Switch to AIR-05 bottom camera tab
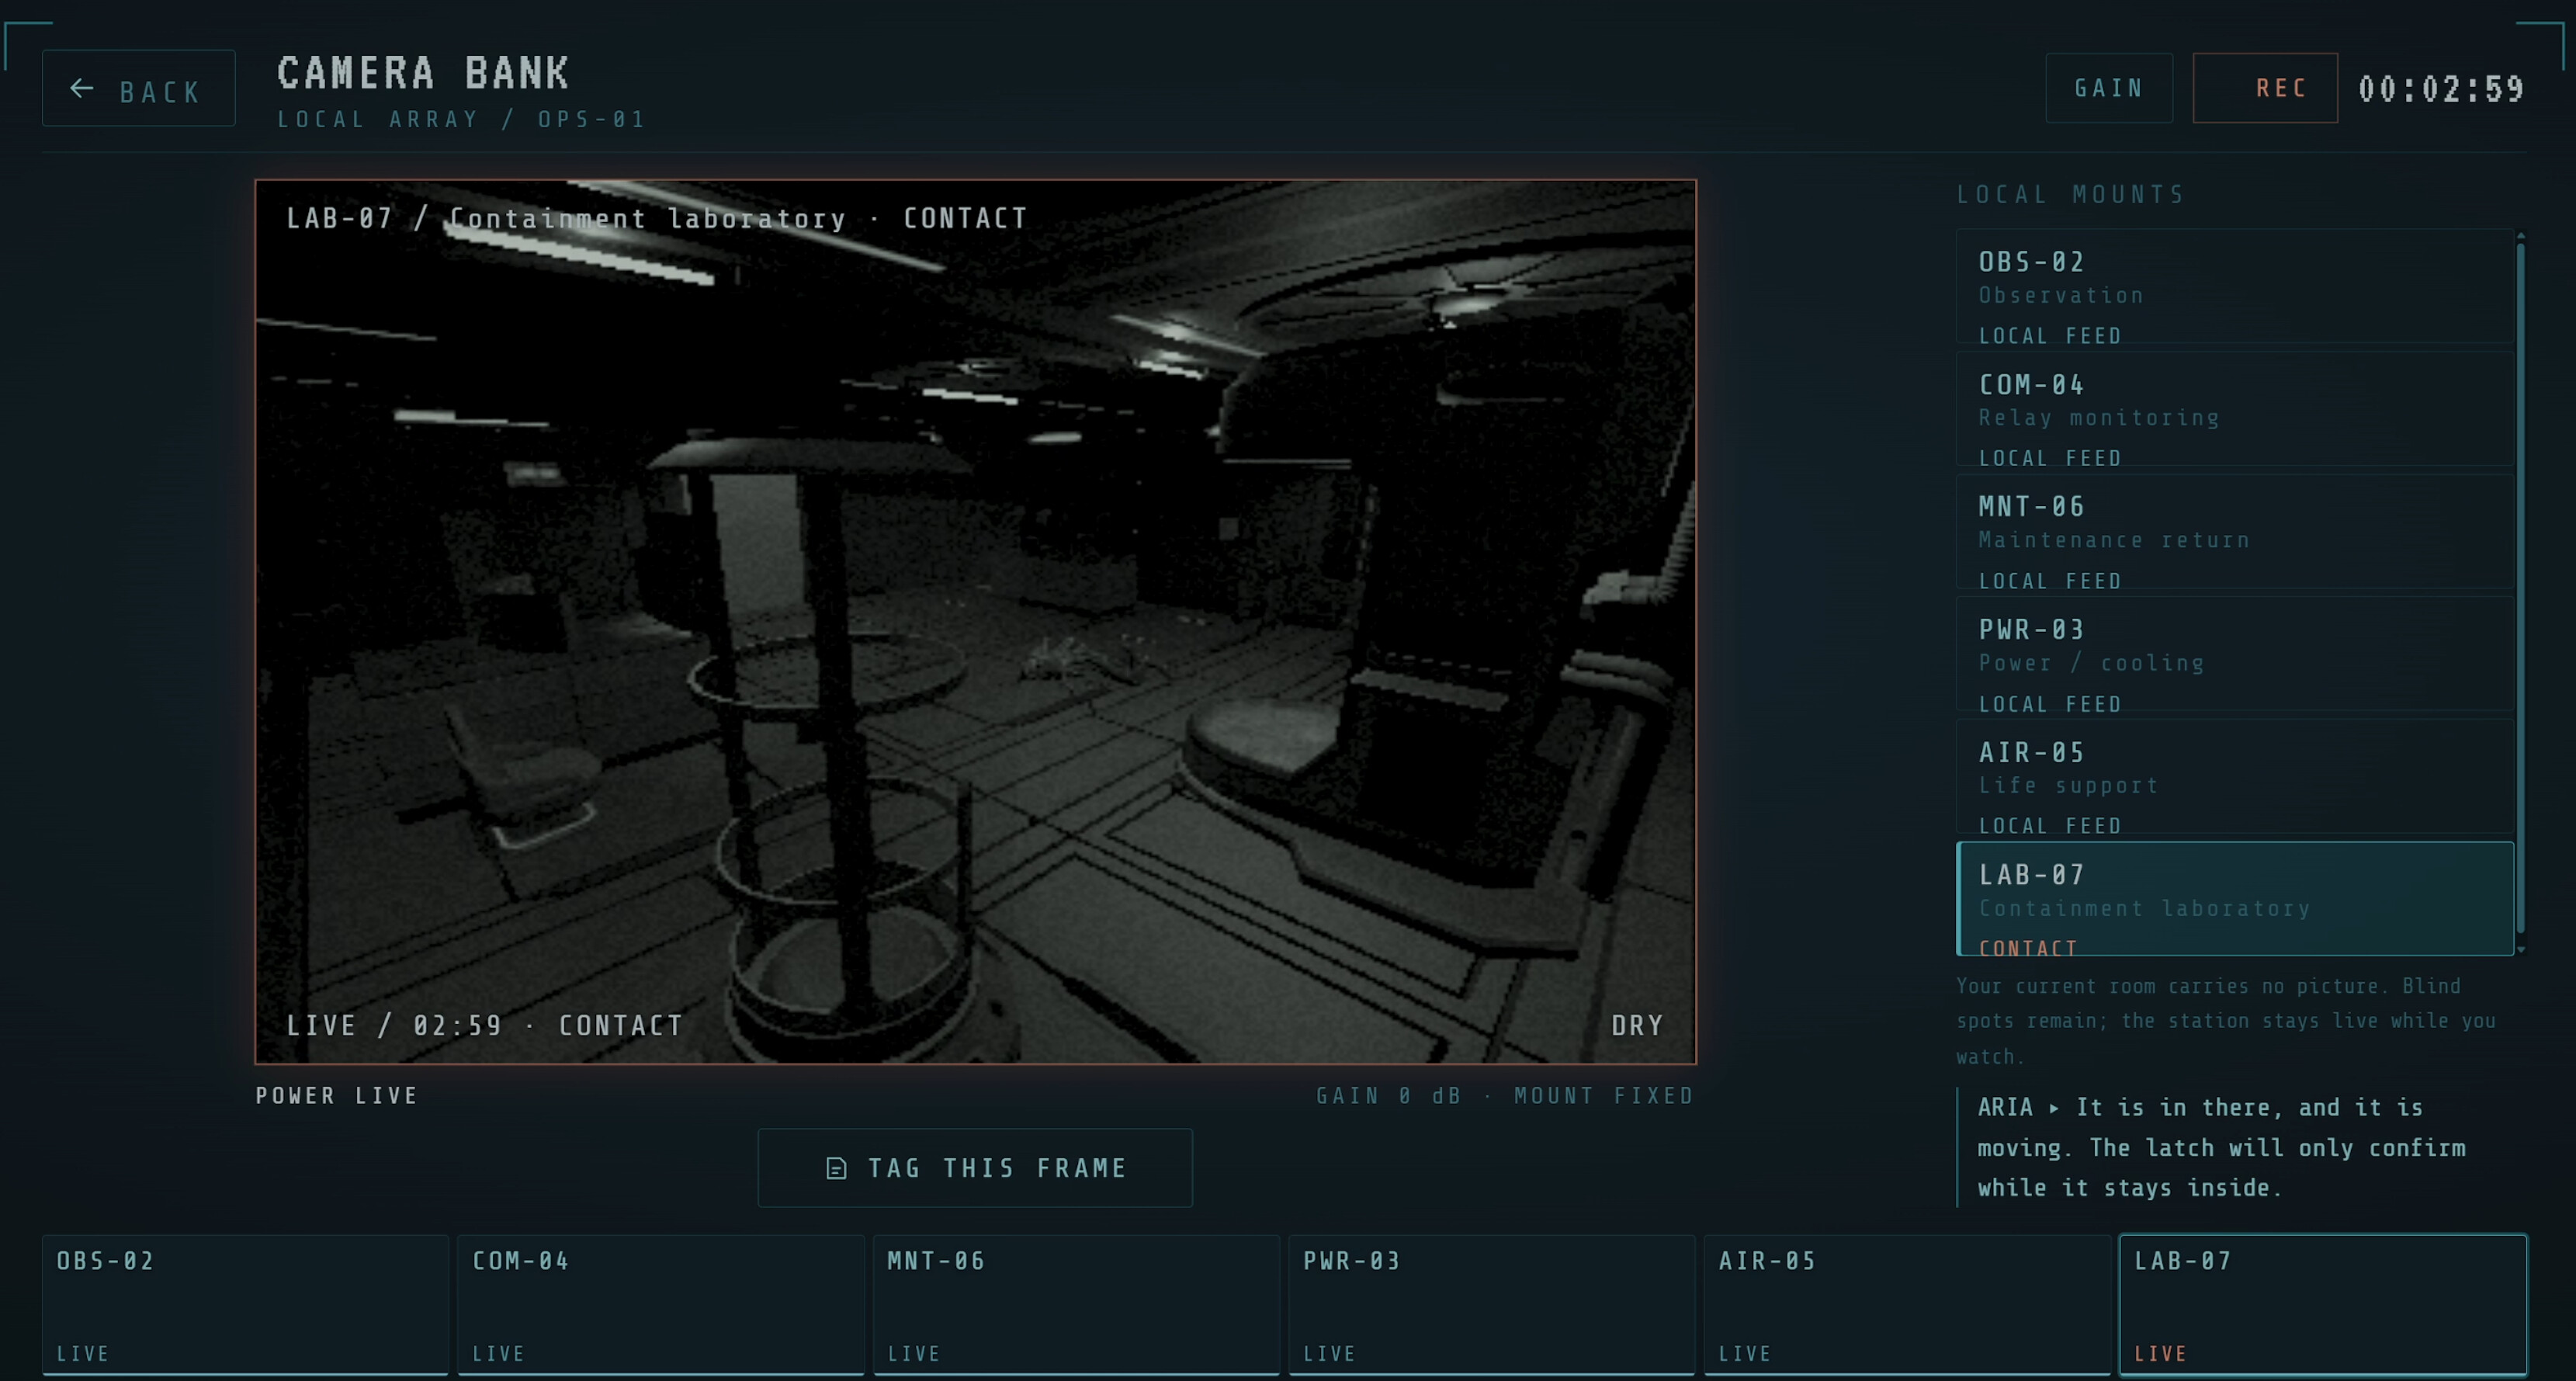This screenshot has height=1381, width=2576. [x=1907, y=1305]
